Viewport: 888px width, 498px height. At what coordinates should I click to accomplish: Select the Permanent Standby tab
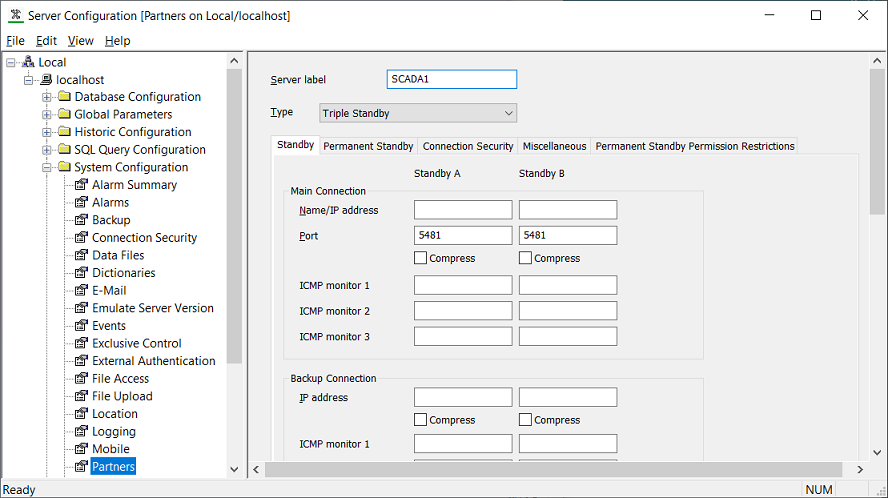pyautogui.click(x=368, y=146)
